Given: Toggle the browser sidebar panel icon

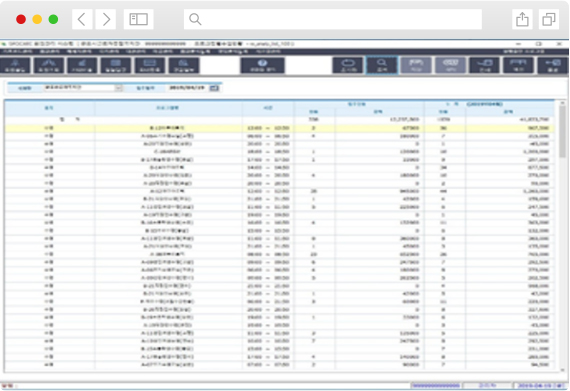Looking at the screenshot, I should tap(139, 19).
